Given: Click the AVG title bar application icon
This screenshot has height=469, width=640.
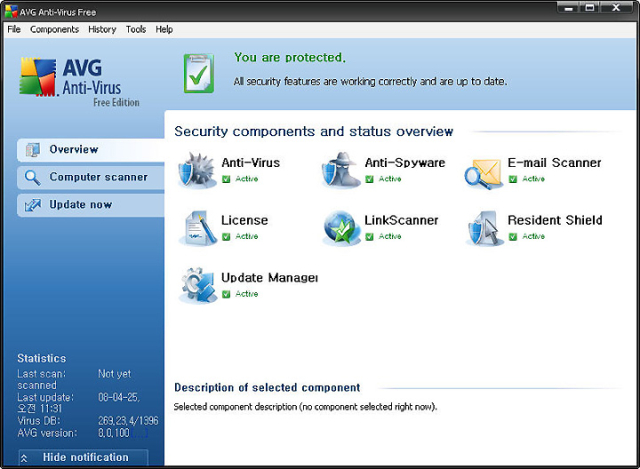Looking at the screenshot, I should 11,12.
